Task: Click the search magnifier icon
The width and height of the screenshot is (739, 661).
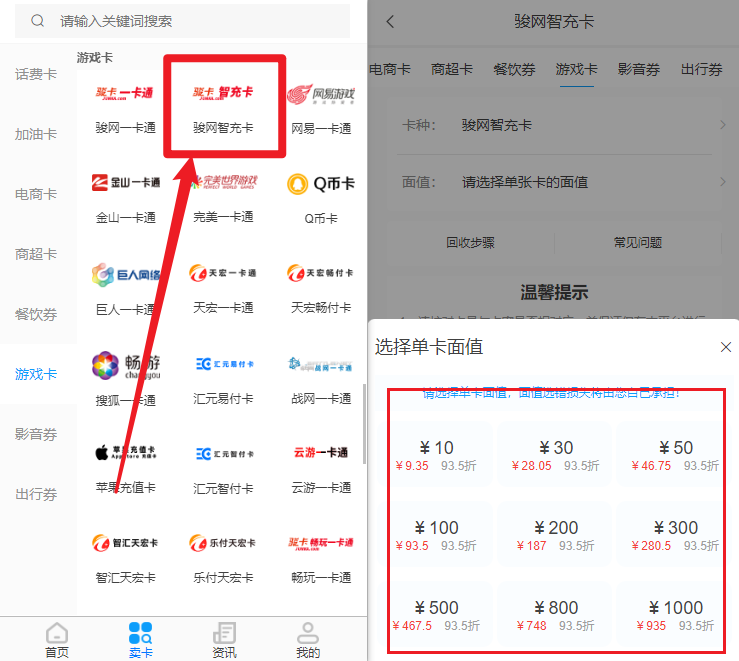Action: (37, 21)
